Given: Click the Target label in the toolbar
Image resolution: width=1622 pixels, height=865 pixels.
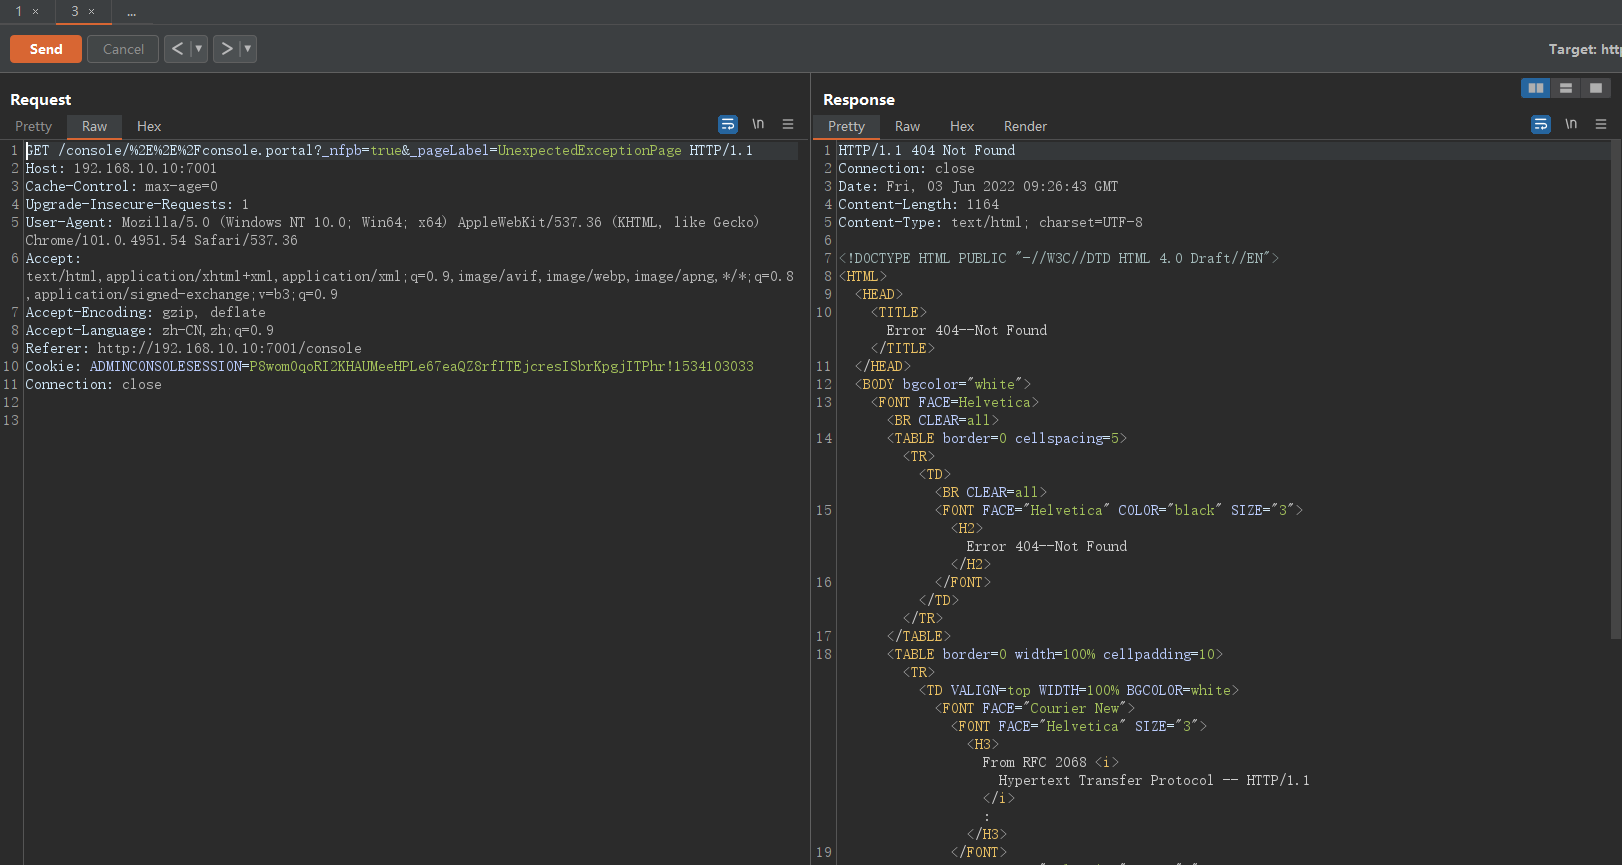Looking at the screenshot, I should point(1584,49).
